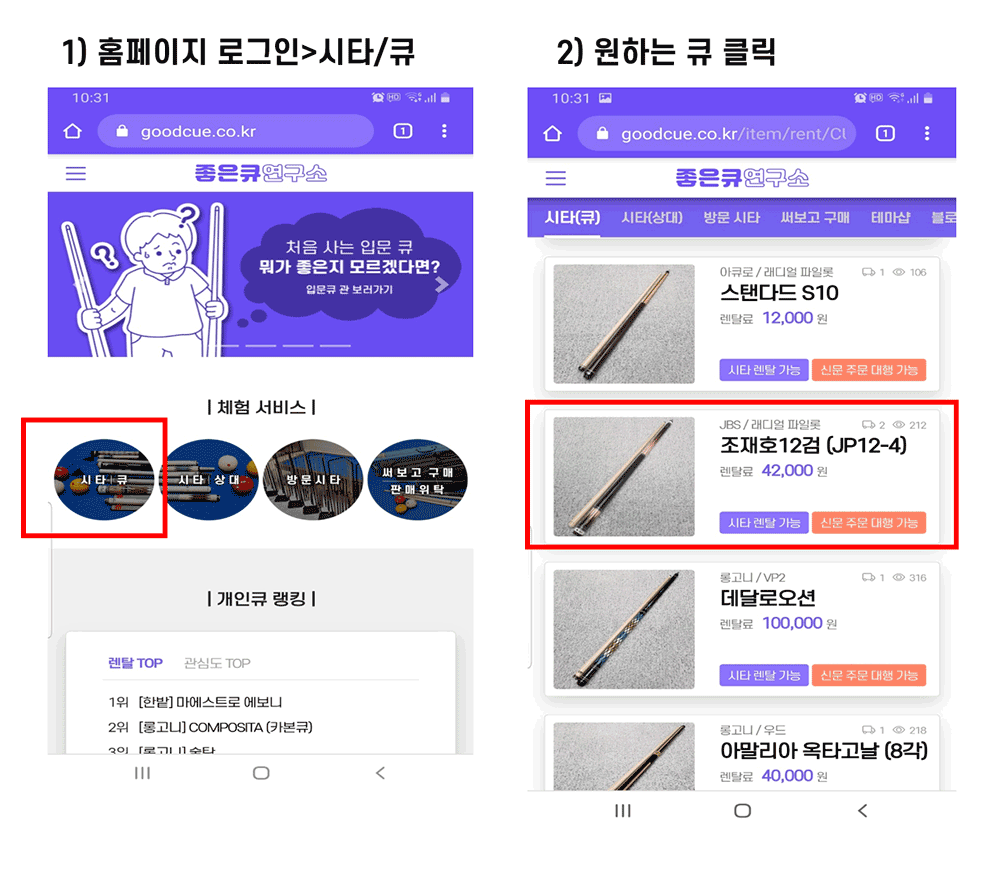
Task: Focus the goodcue.co.kr address bar on left phone
Action: tap(235, 131)
